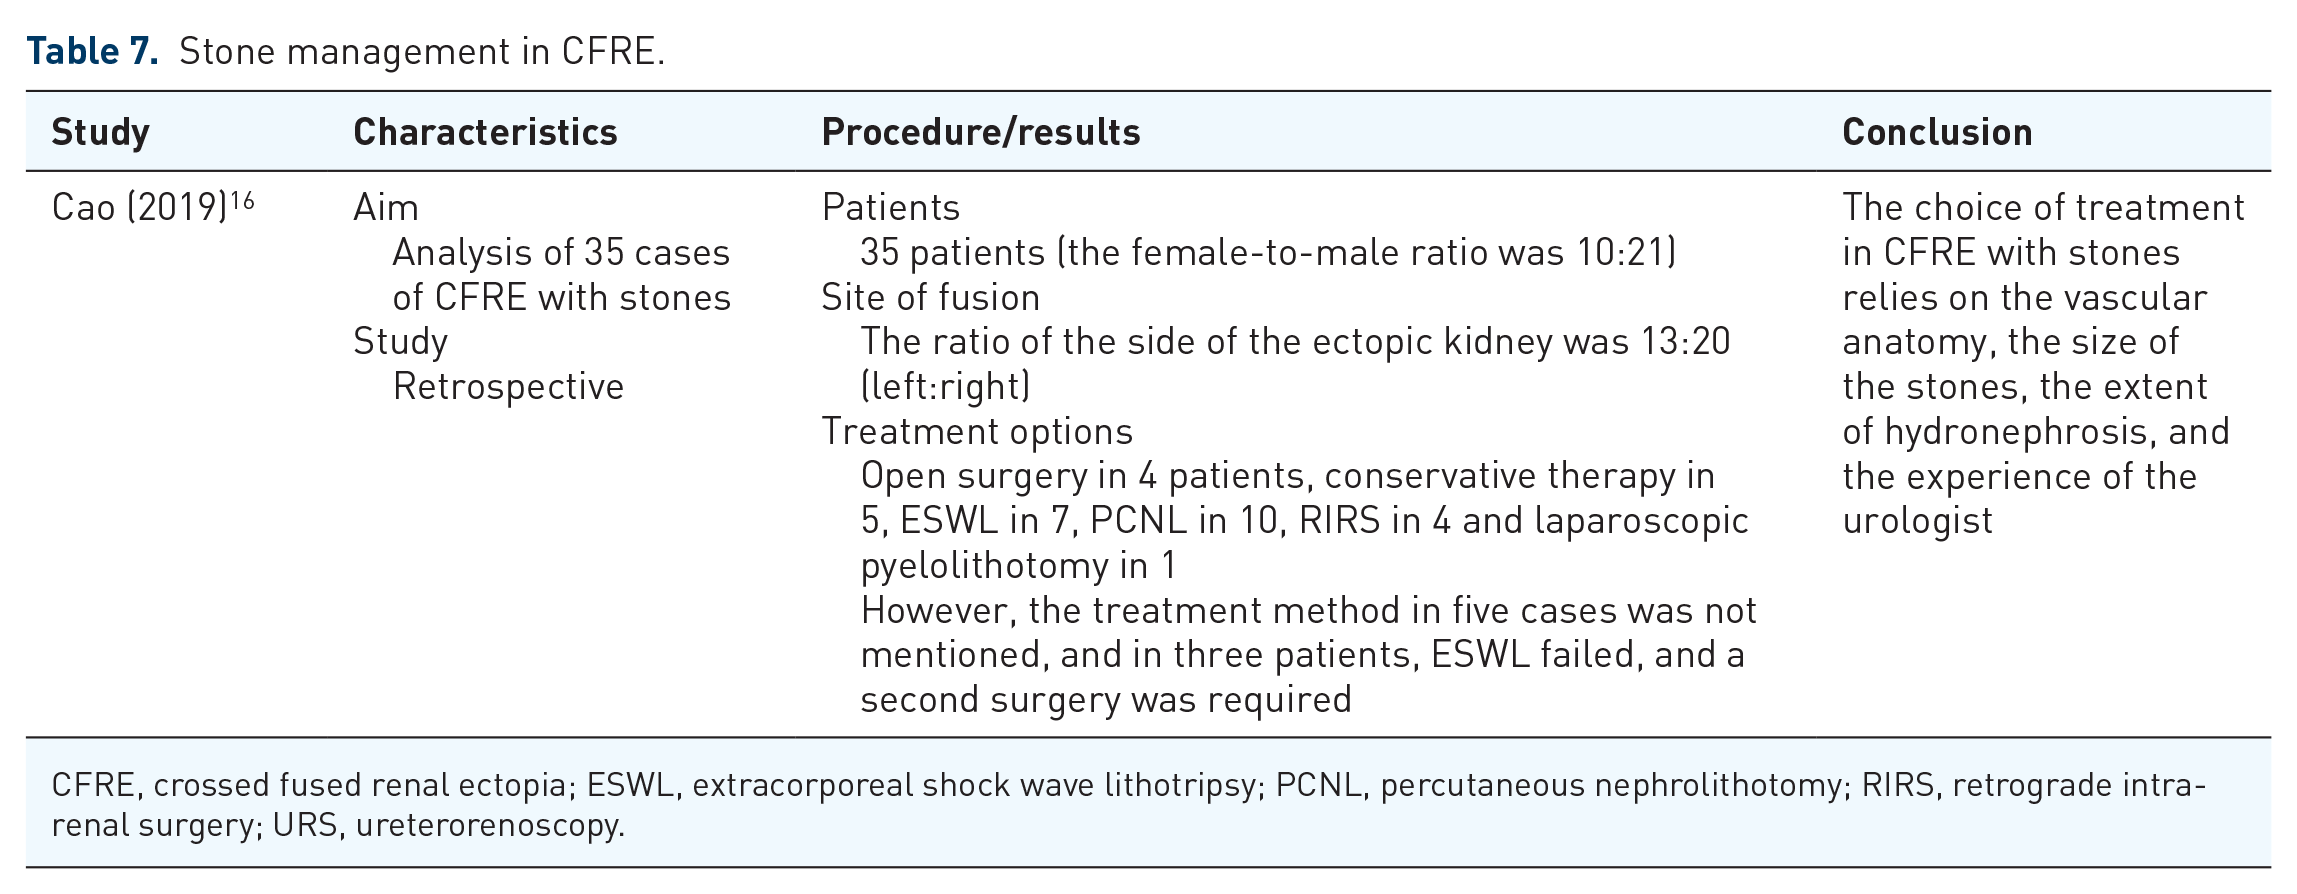This screenshot has height=894, width=2297.
Task: Click the "Treatment options" subheading
Action: 977,432
